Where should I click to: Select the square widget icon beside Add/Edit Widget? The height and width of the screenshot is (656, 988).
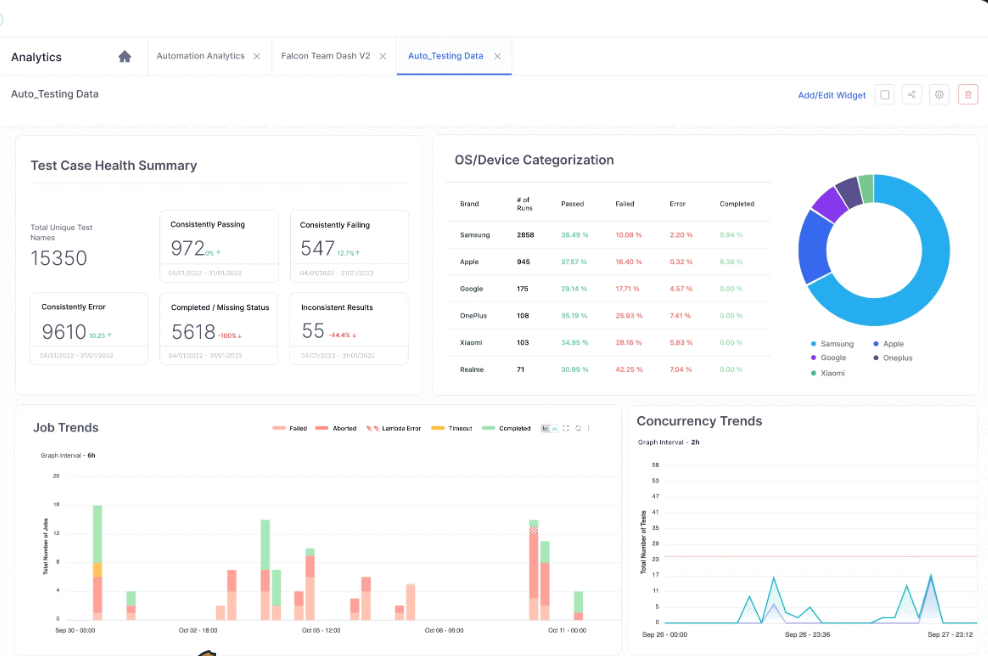point(884,94)
